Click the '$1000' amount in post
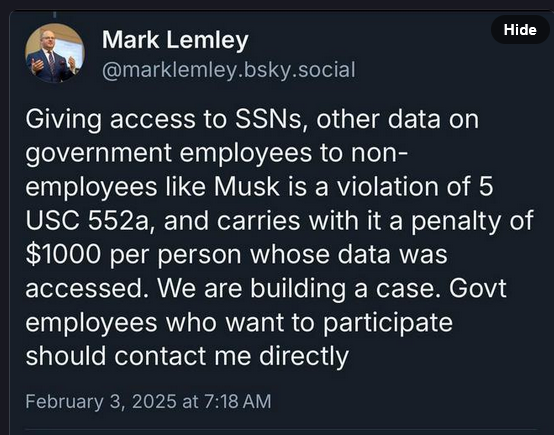Viewport: 554px width, 435px height. click(63, 254)
